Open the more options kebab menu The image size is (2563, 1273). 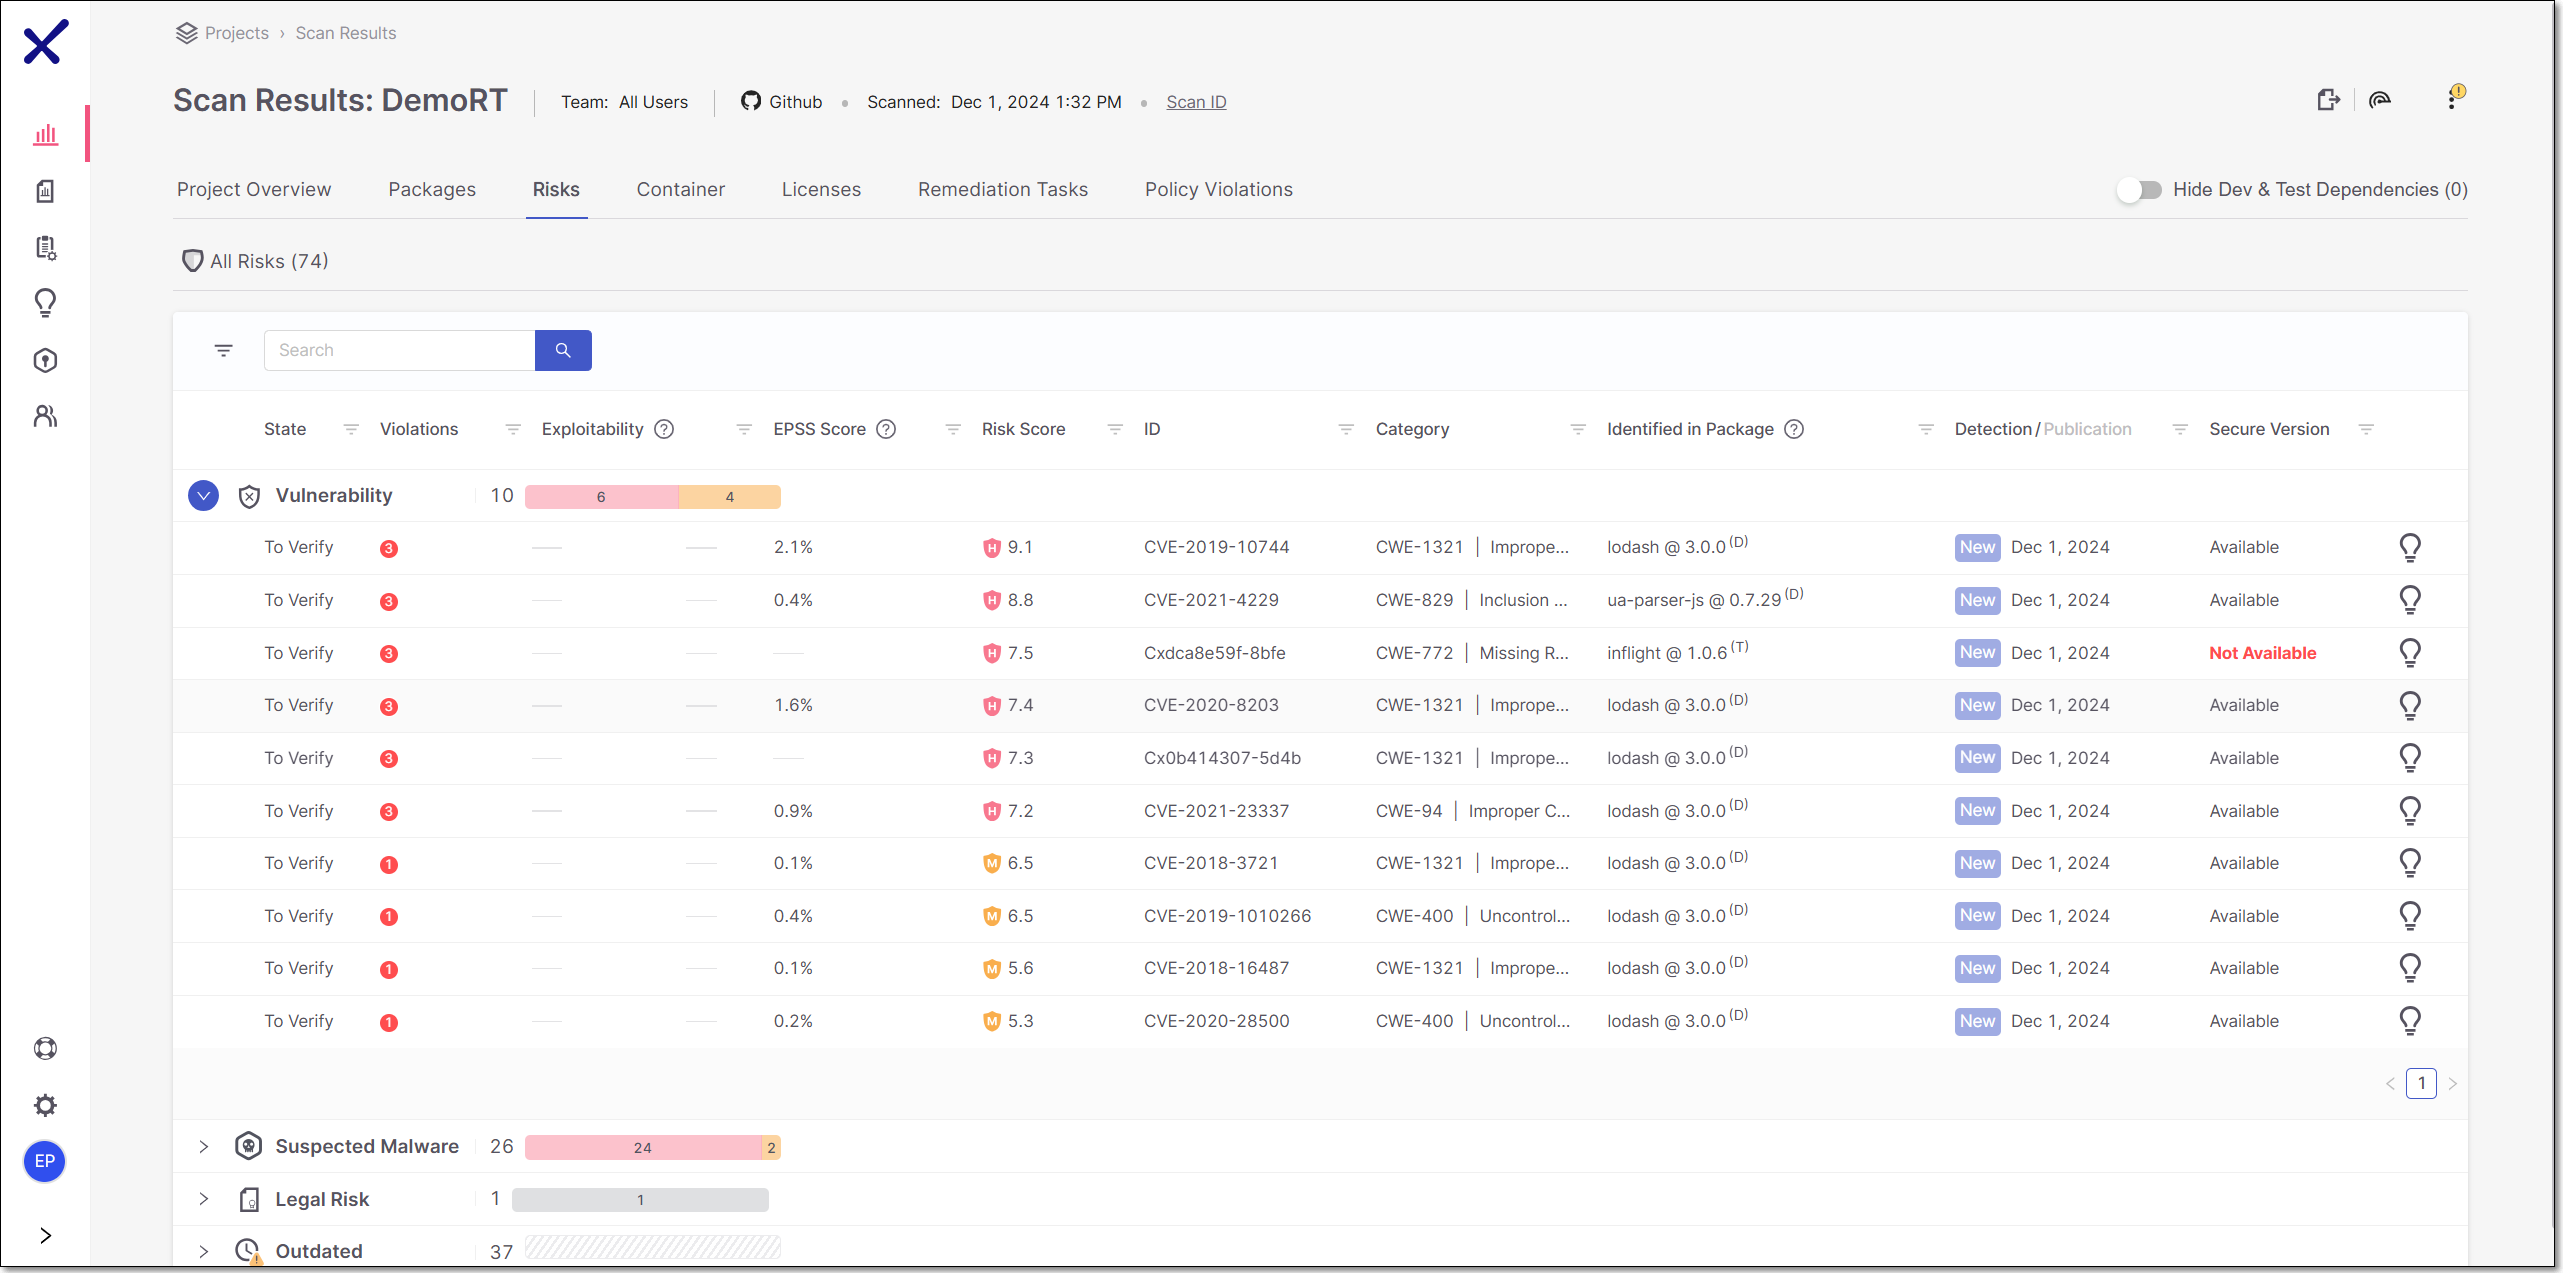(2452, 99)
